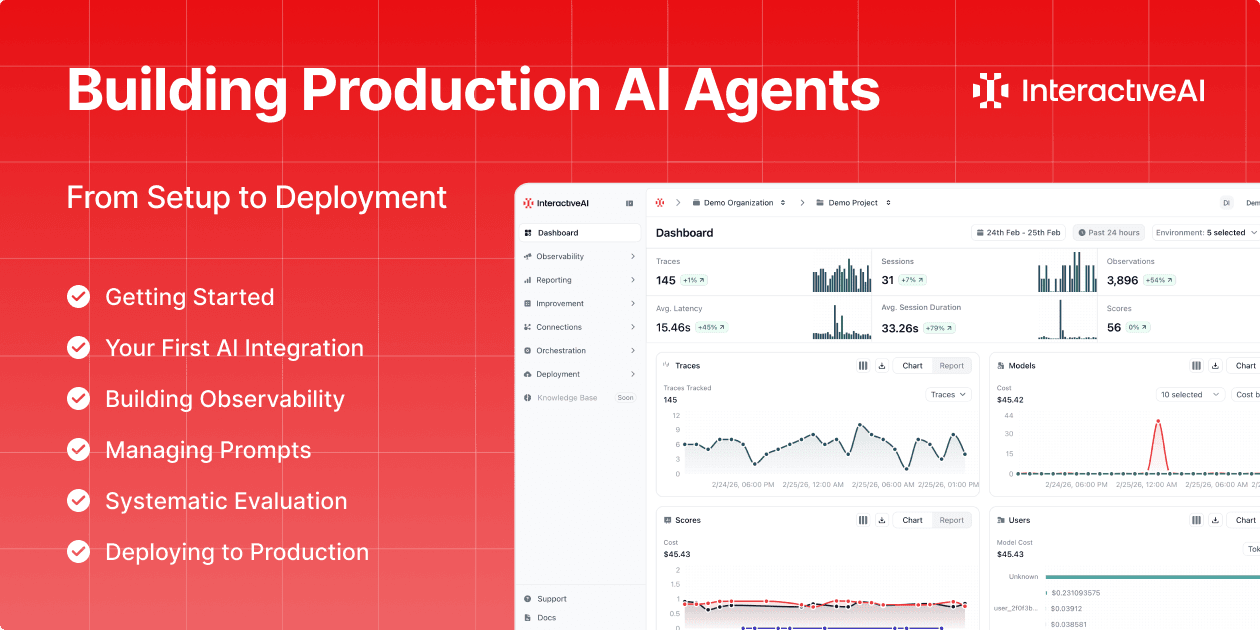Viewport: 1260px width, 630px height.
Task: Open Demo Project from the breadcrumb
Action: tap(853, 202)
